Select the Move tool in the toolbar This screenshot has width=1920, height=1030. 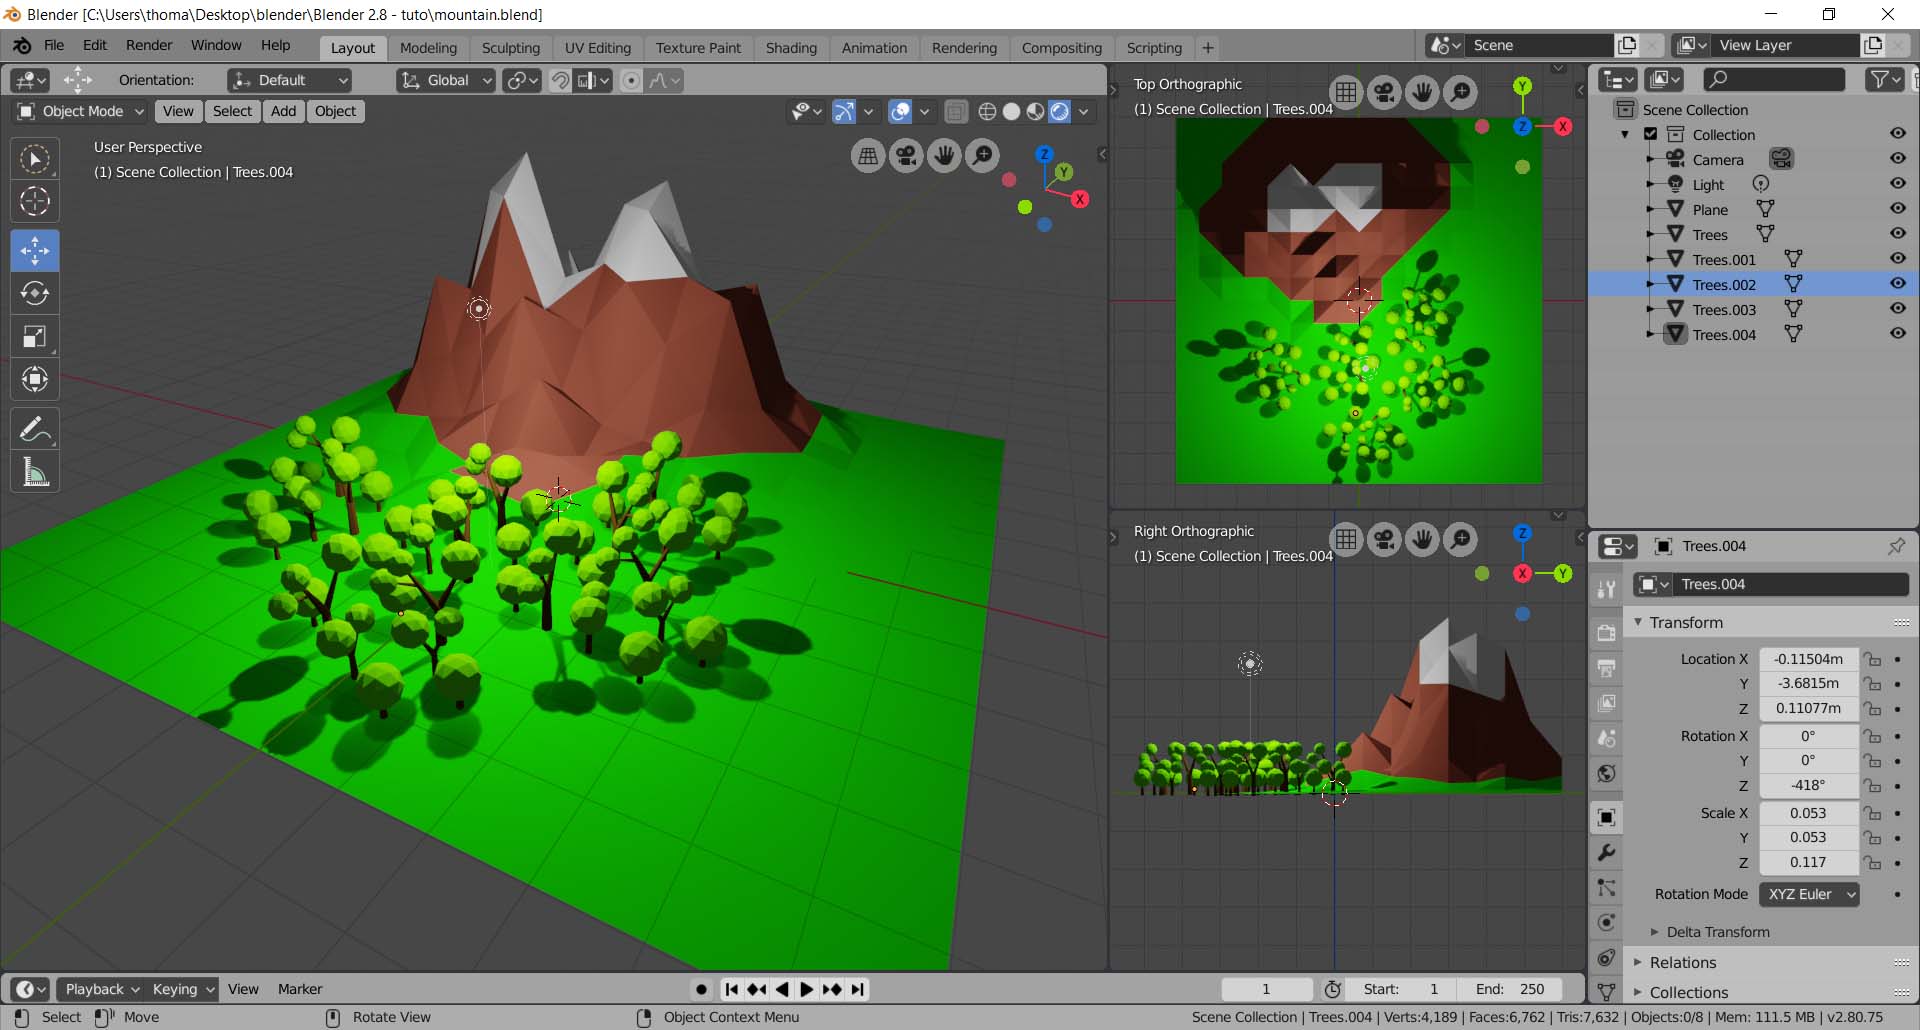(x=35, y=250)
